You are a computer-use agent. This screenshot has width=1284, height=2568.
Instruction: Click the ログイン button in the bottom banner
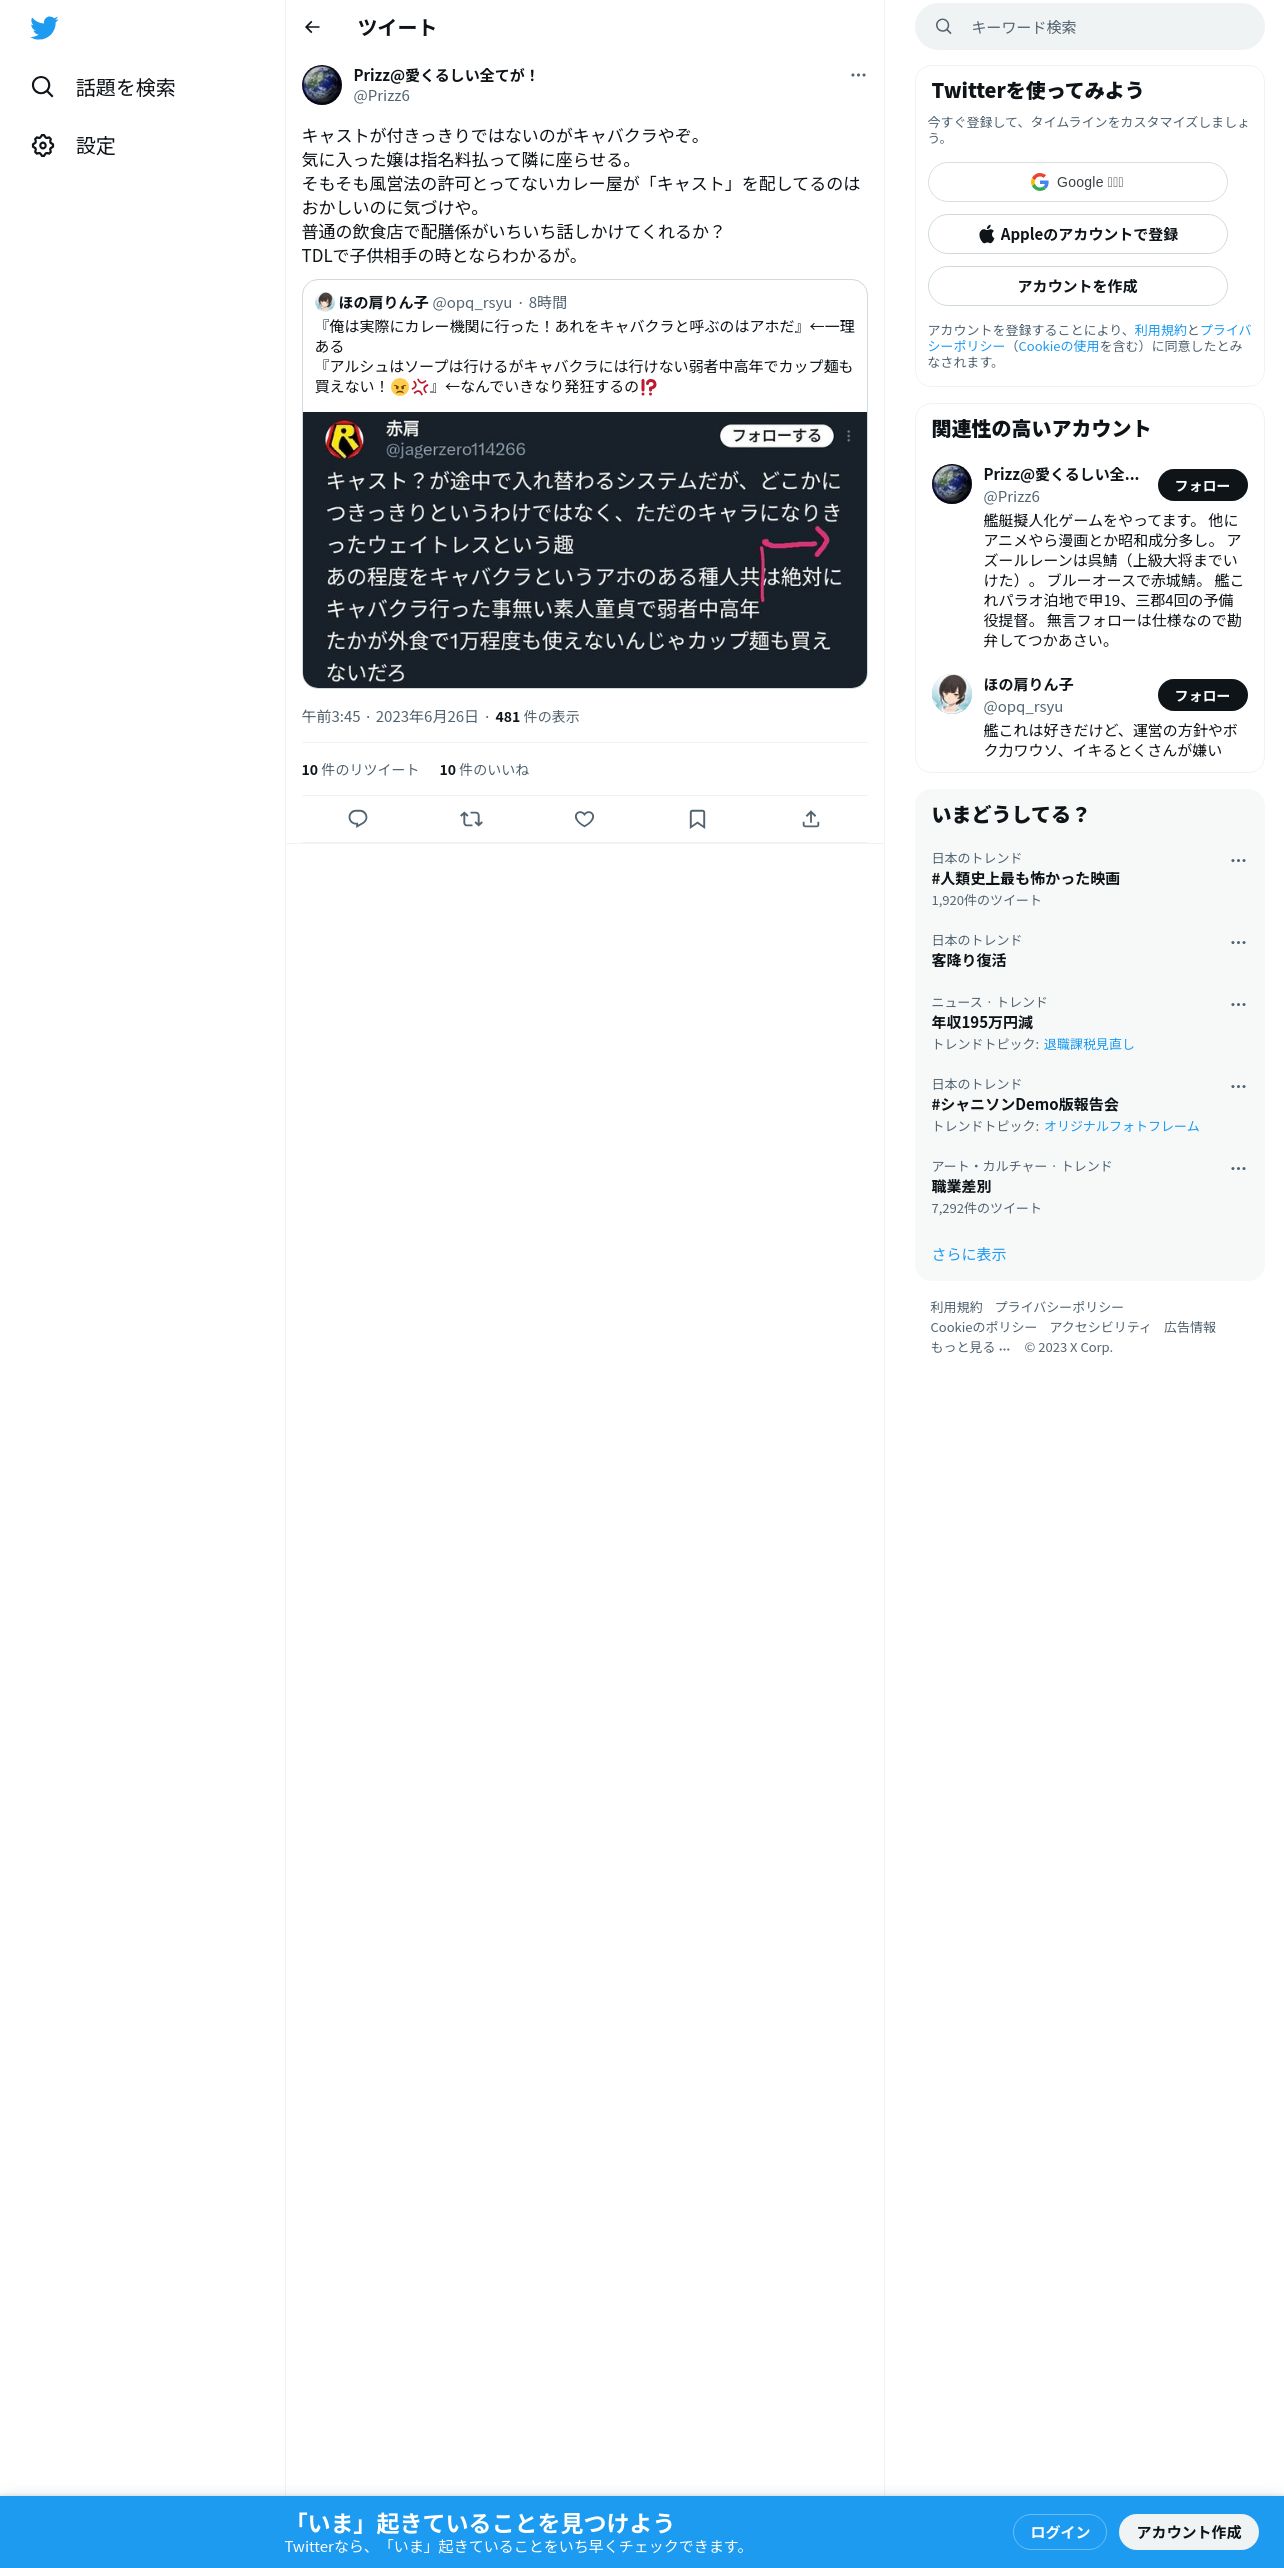click(x=1060, y=2532)
